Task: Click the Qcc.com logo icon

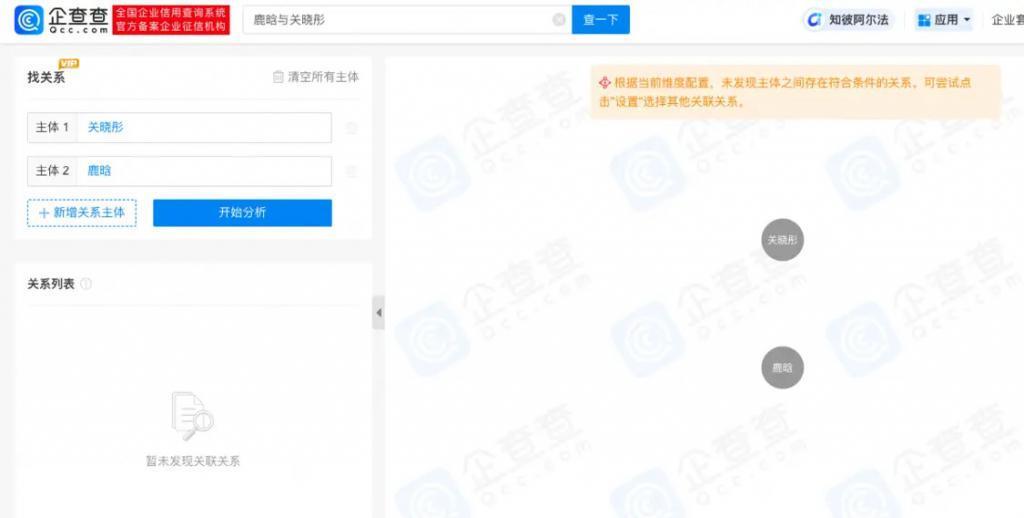Action: click(29, 20)
